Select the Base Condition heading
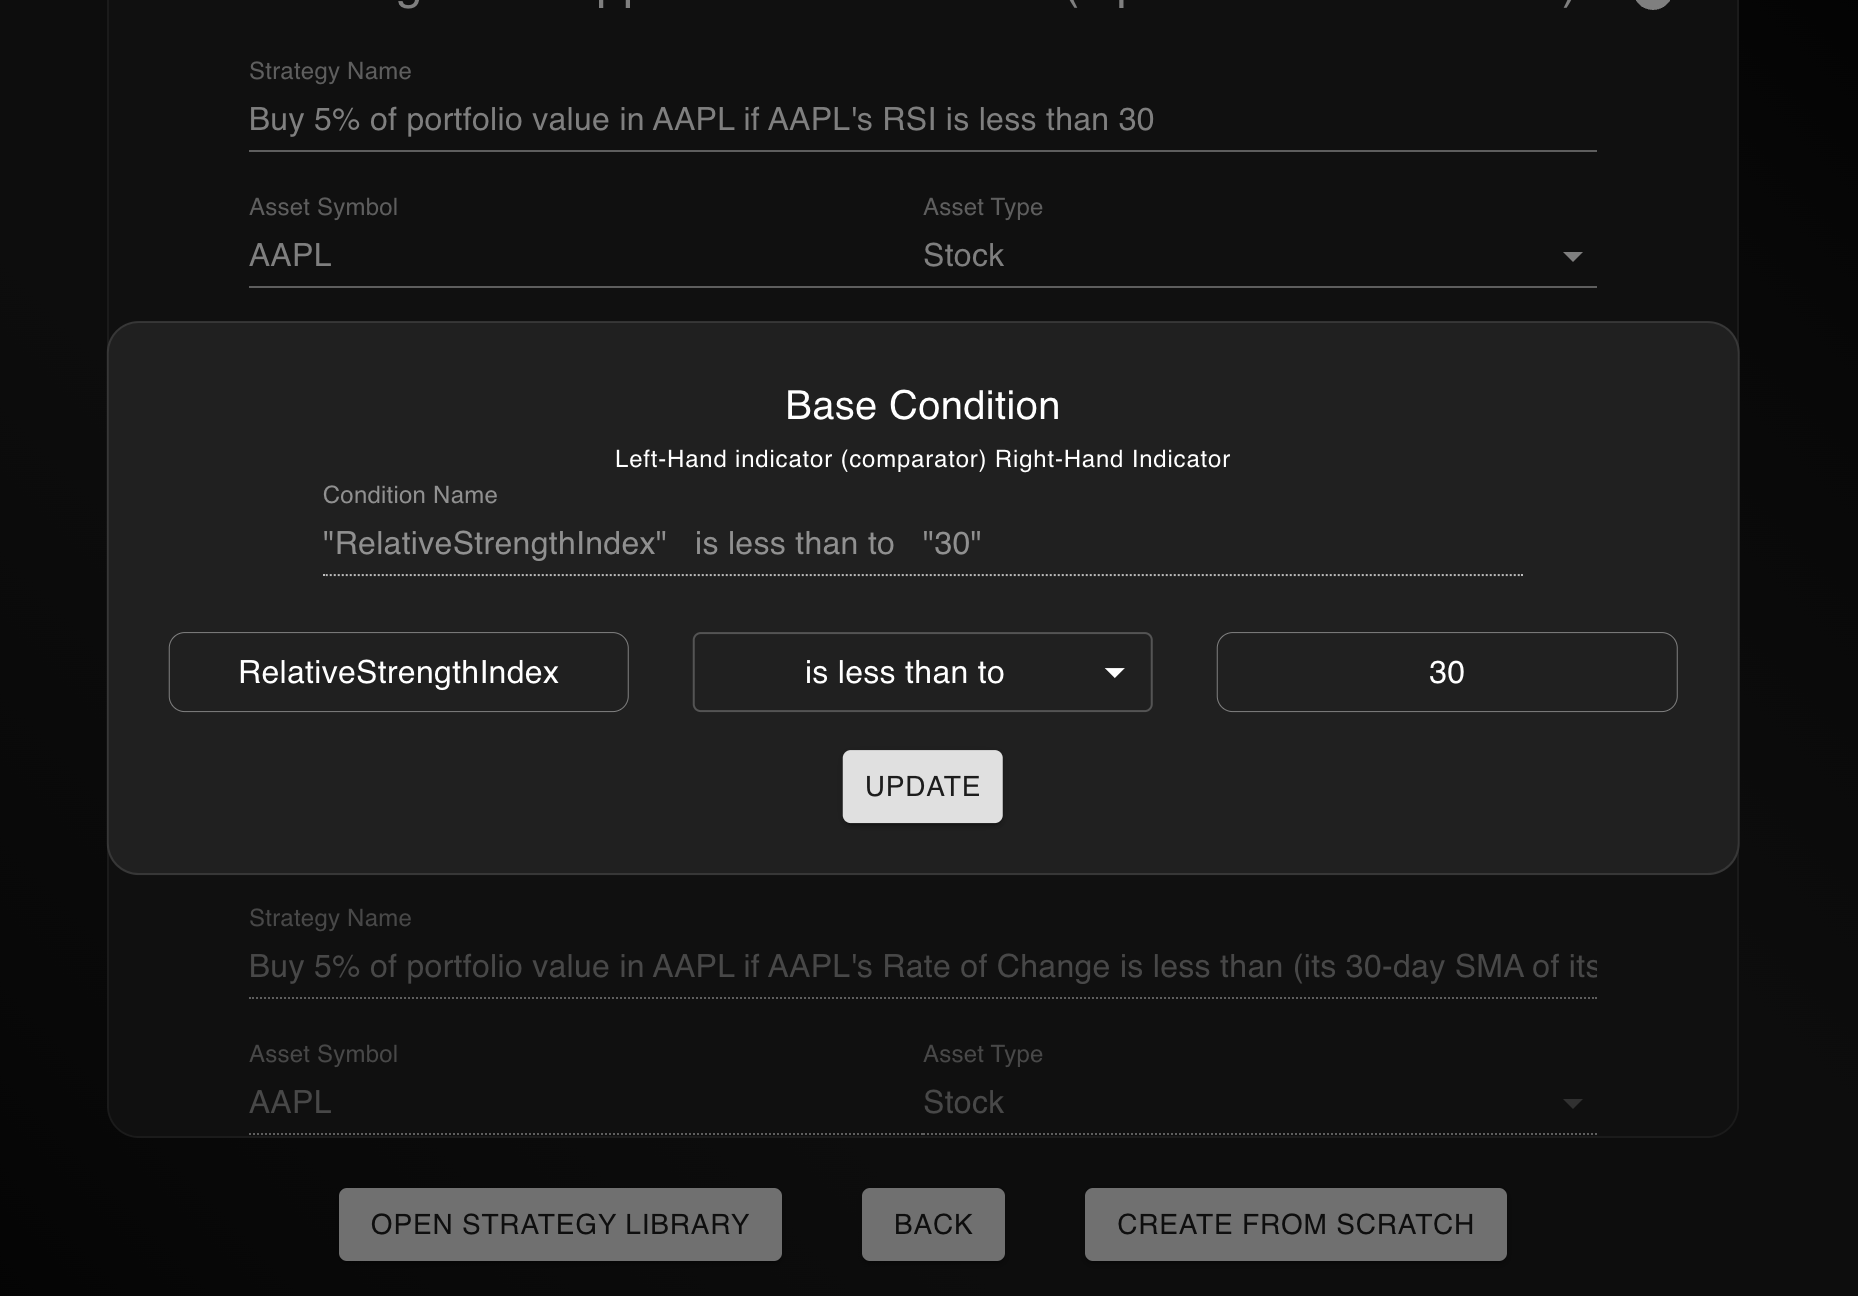1858x1296 pixels. click(921, 405)
